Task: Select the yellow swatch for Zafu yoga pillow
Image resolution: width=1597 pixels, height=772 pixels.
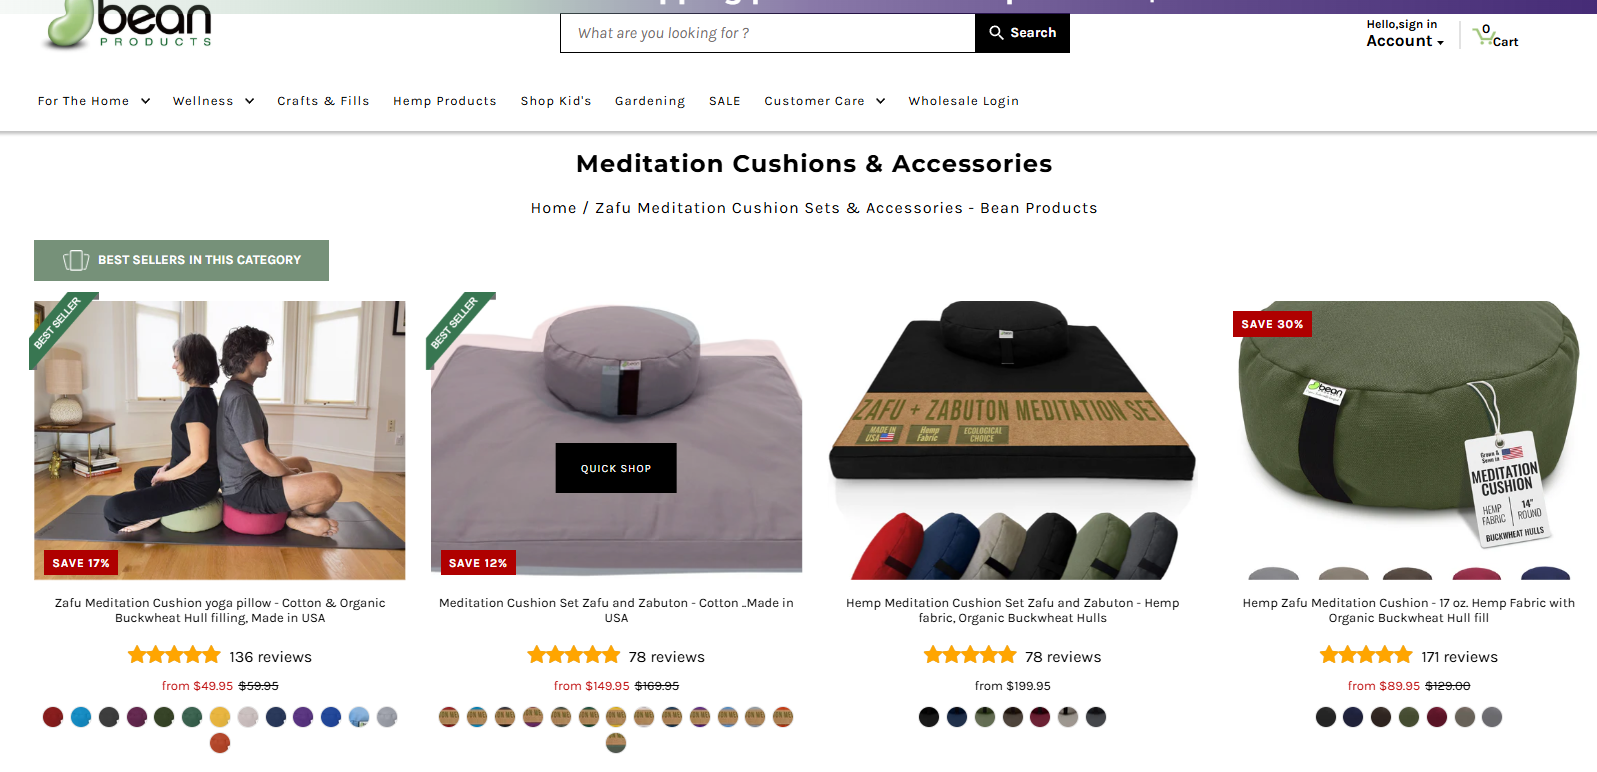Action: 220,716
